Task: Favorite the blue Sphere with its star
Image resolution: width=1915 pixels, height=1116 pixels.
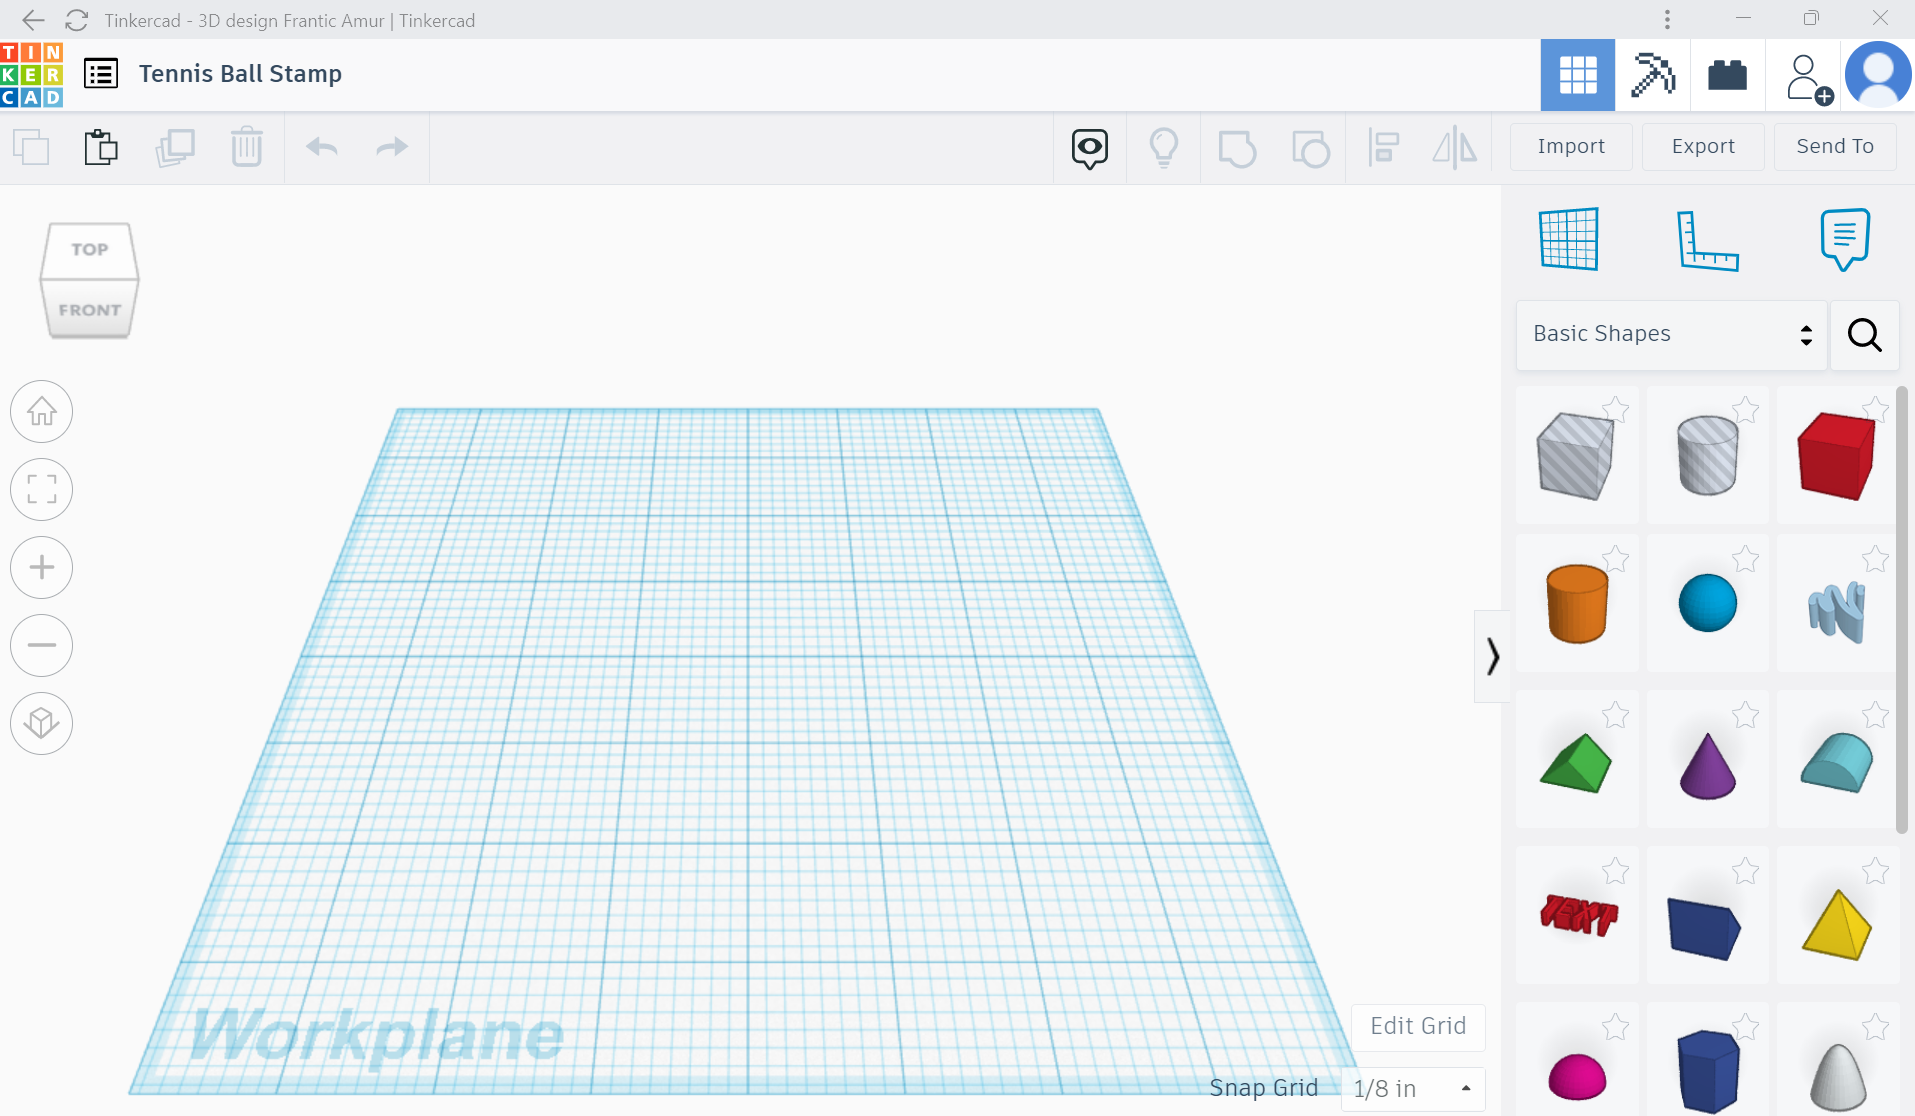Action: [1745, 558]
